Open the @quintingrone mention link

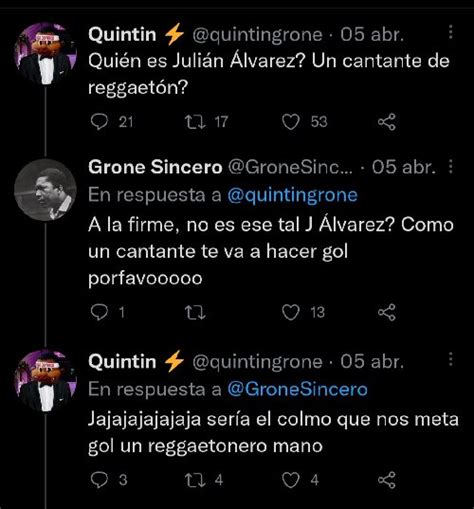coord(292,195)
